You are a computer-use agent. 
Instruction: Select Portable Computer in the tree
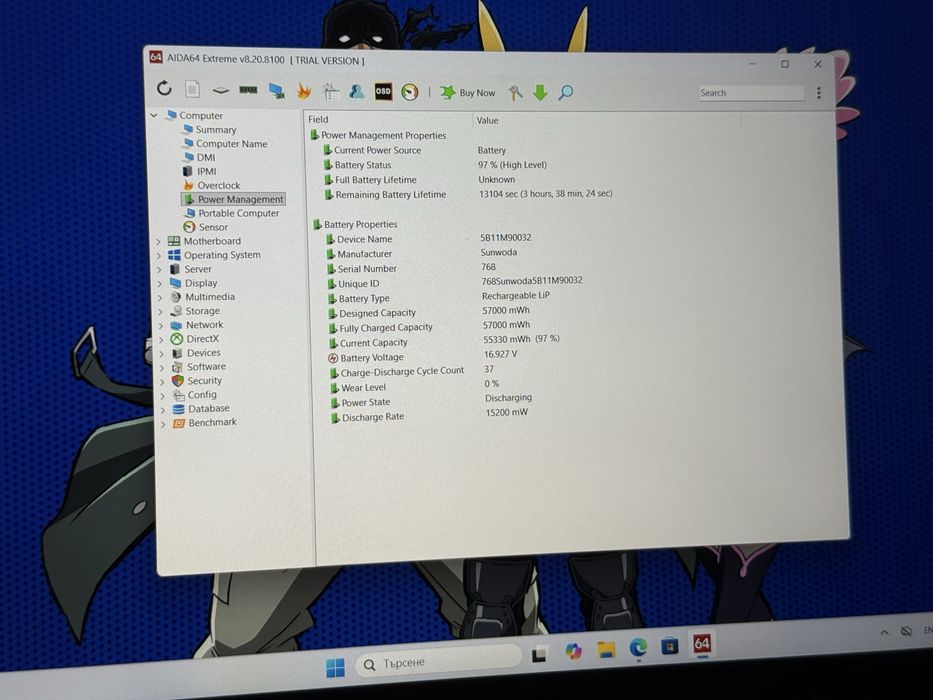(232, 212)
